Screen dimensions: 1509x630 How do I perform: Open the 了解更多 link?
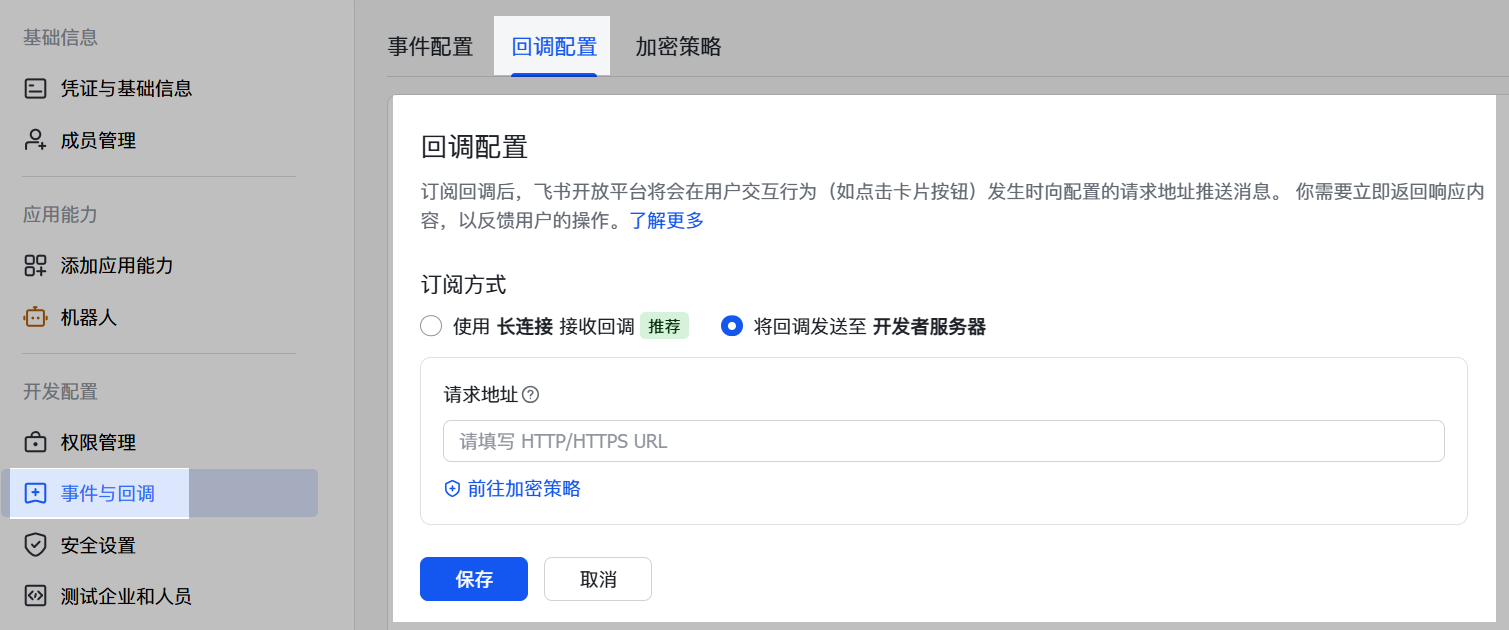[x=666, y=221]
